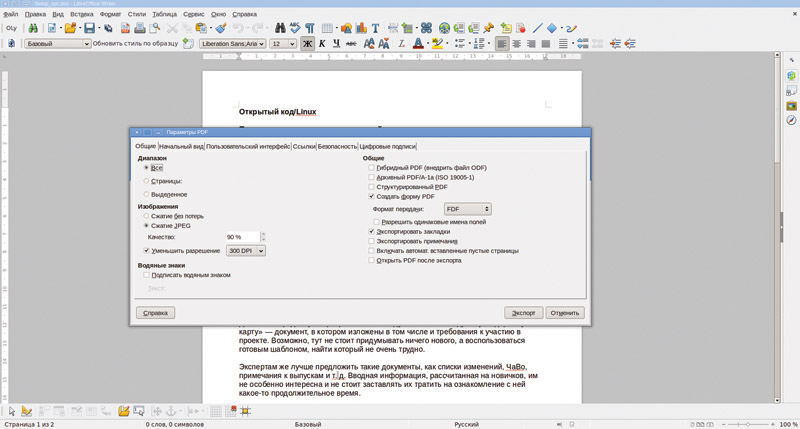Screen dimensions: 800x429
Task: Switch to 'Безопасность' tab
Action: (337, 146)
